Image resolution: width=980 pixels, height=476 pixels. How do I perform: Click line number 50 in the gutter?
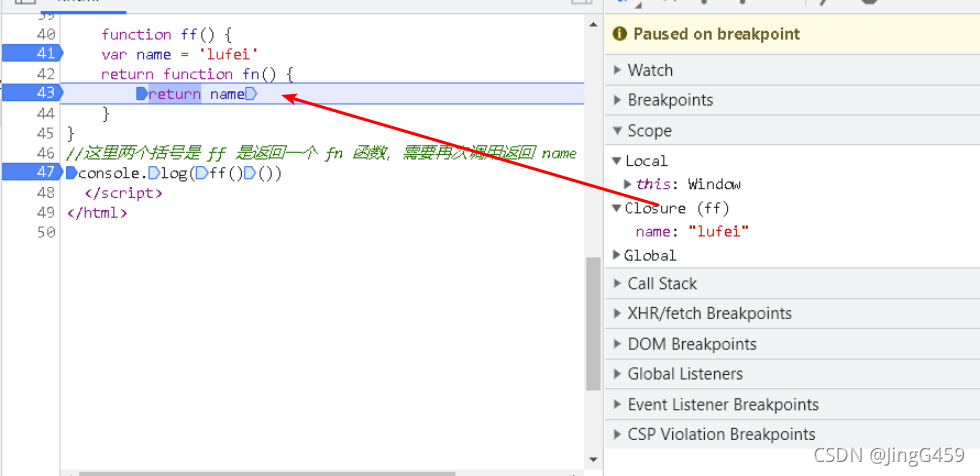tap(46, 232)
